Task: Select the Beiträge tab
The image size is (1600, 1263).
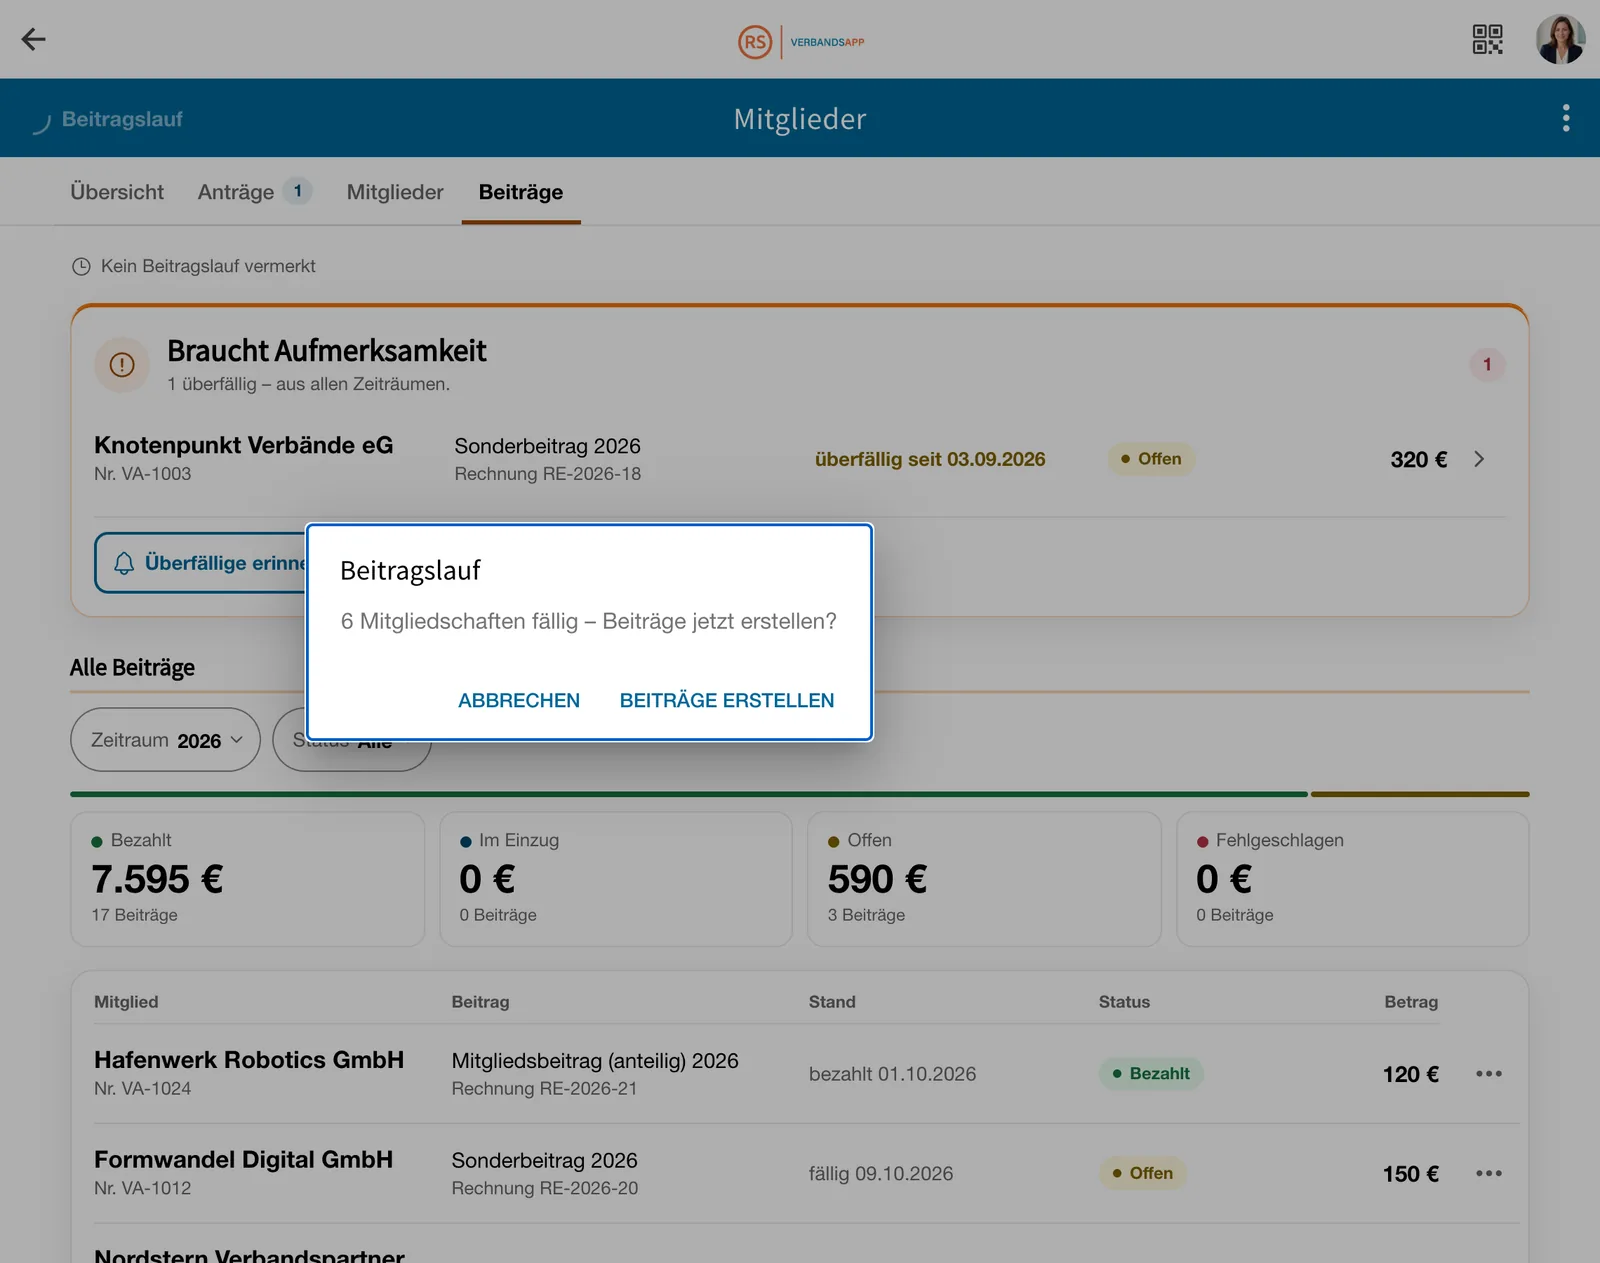Action: 521,192
